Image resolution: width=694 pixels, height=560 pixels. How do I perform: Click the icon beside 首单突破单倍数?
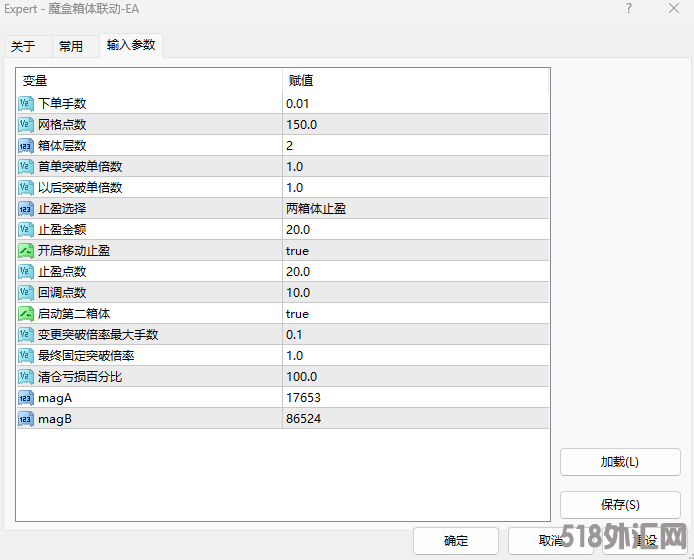pos(26,166)
